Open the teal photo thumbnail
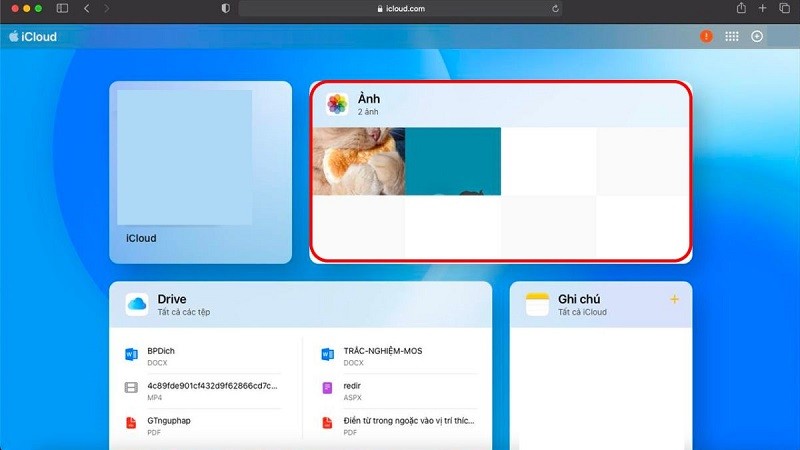This screenshot has height=450, width=800. coord(453,161)
